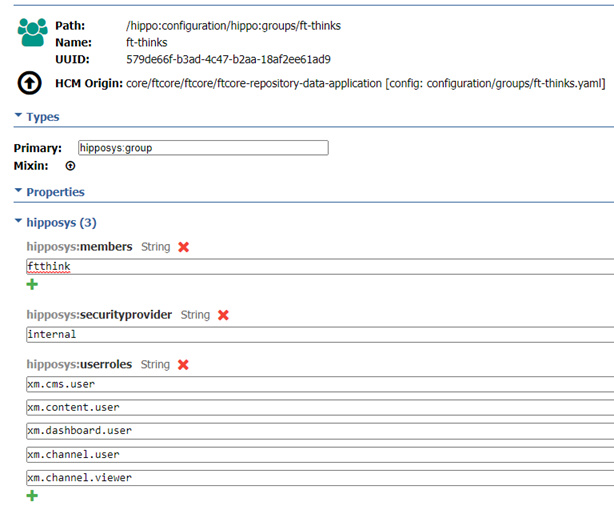This screenshot has width=614, height=506.
Task: Click the Mixin edit arrow icon
Action: (x=70, y=166)
